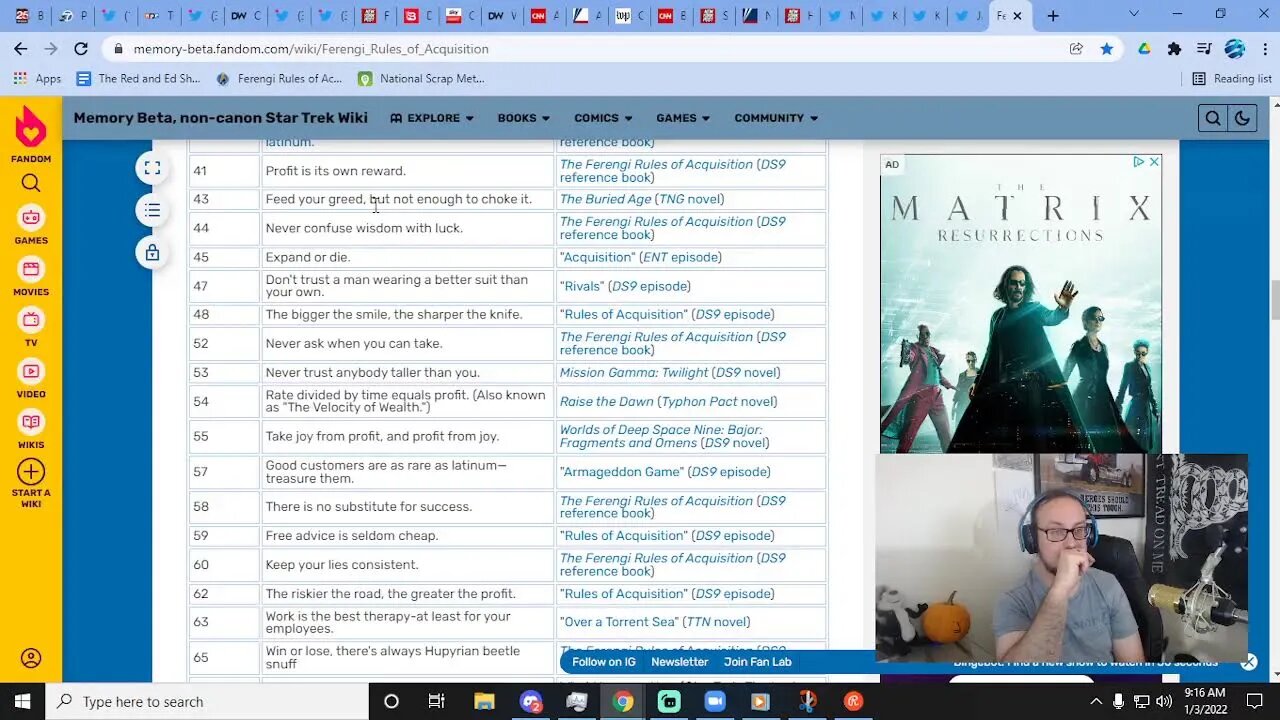1280x720 pixels.
Task: Open Worlds of Deep Space Nine link
Action: click(661, 436)
